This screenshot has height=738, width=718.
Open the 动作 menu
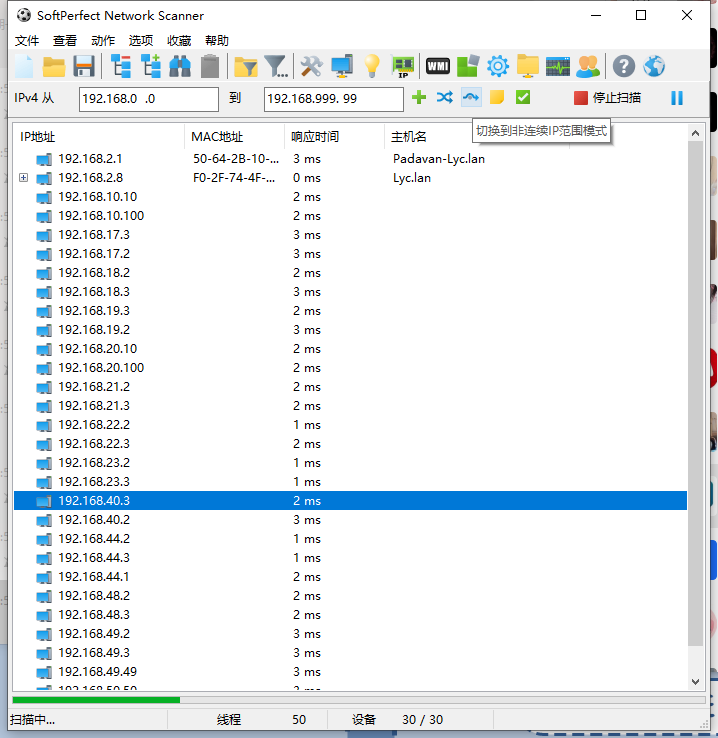tap(103, 40)
